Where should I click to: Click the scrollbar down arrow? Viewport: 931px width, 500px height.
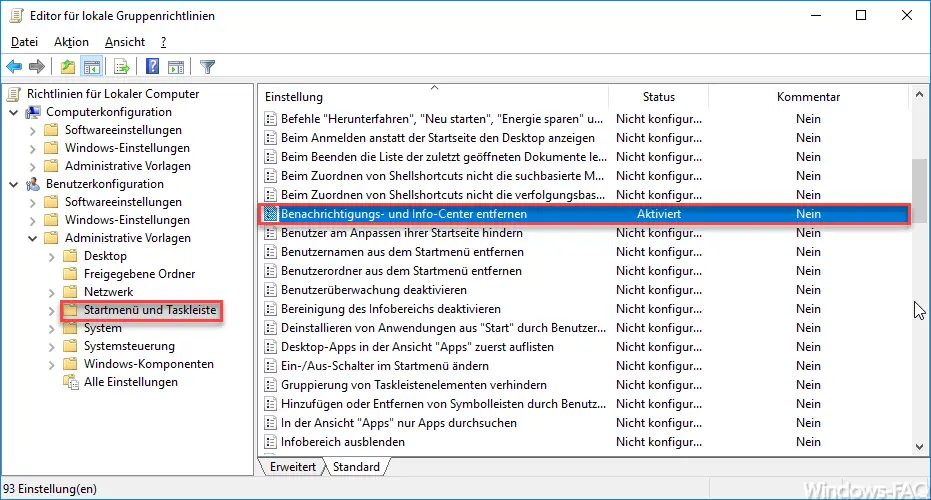(x=919, y=447)
